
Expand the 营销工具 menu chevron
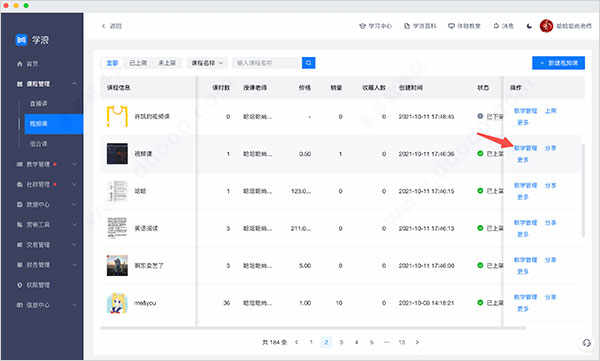coord(74,225)
